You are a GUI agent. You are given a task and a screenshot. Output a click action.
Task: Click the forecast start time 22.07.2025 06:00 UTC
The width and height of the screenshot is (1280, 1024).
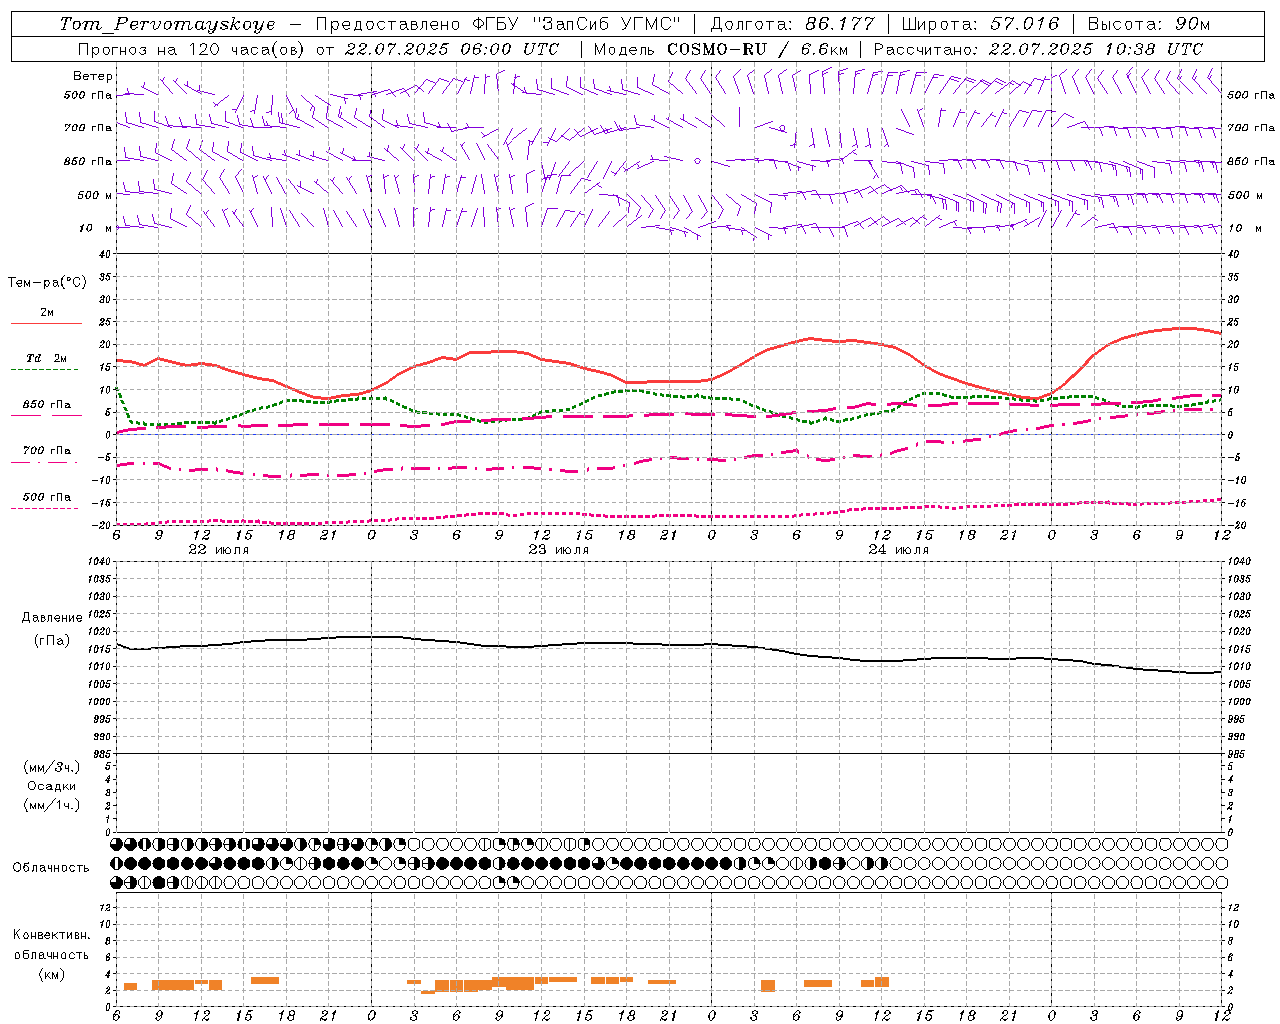point(452,49)
